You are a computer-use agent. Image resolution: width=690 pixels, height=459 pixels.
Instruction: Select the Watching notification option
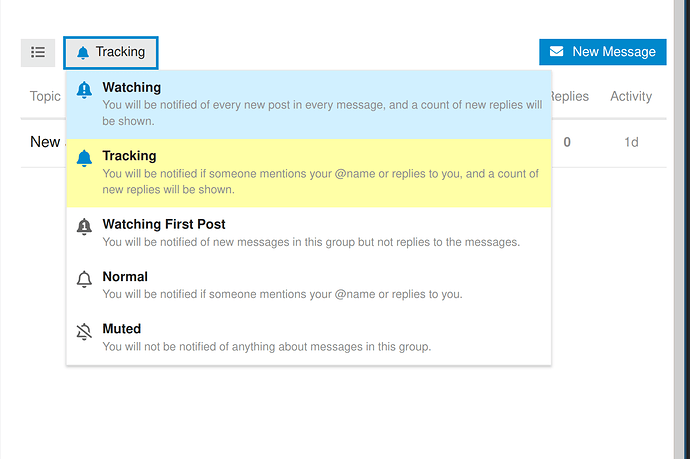point(308,104)
